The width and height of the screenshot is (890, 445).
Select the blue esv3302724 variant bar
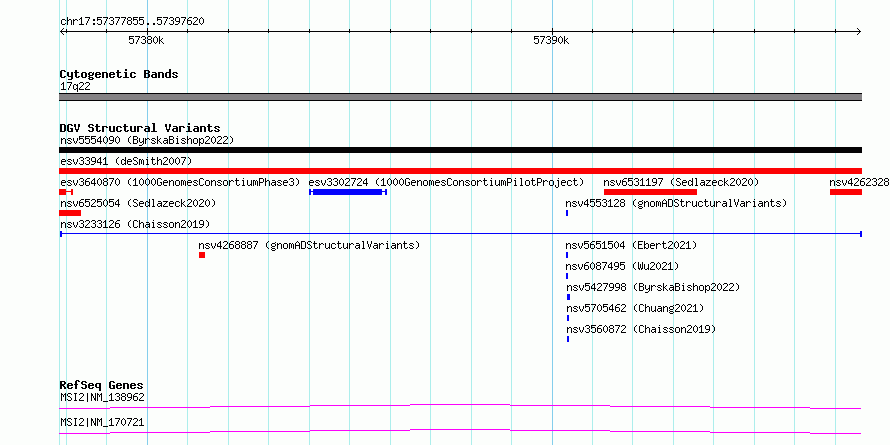point(348,192)
